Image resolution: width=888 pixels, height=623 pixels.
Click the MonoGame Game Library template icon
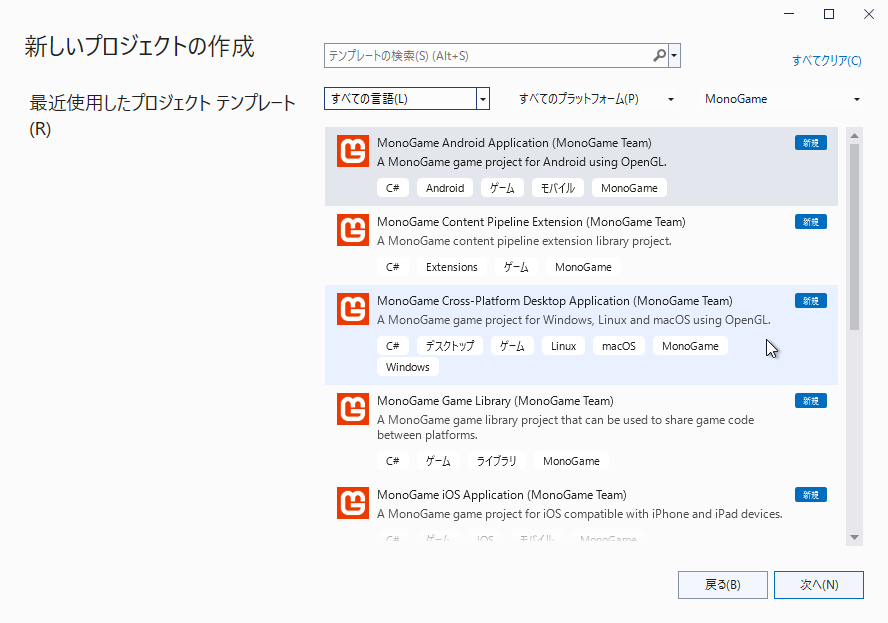click(353, 409)
